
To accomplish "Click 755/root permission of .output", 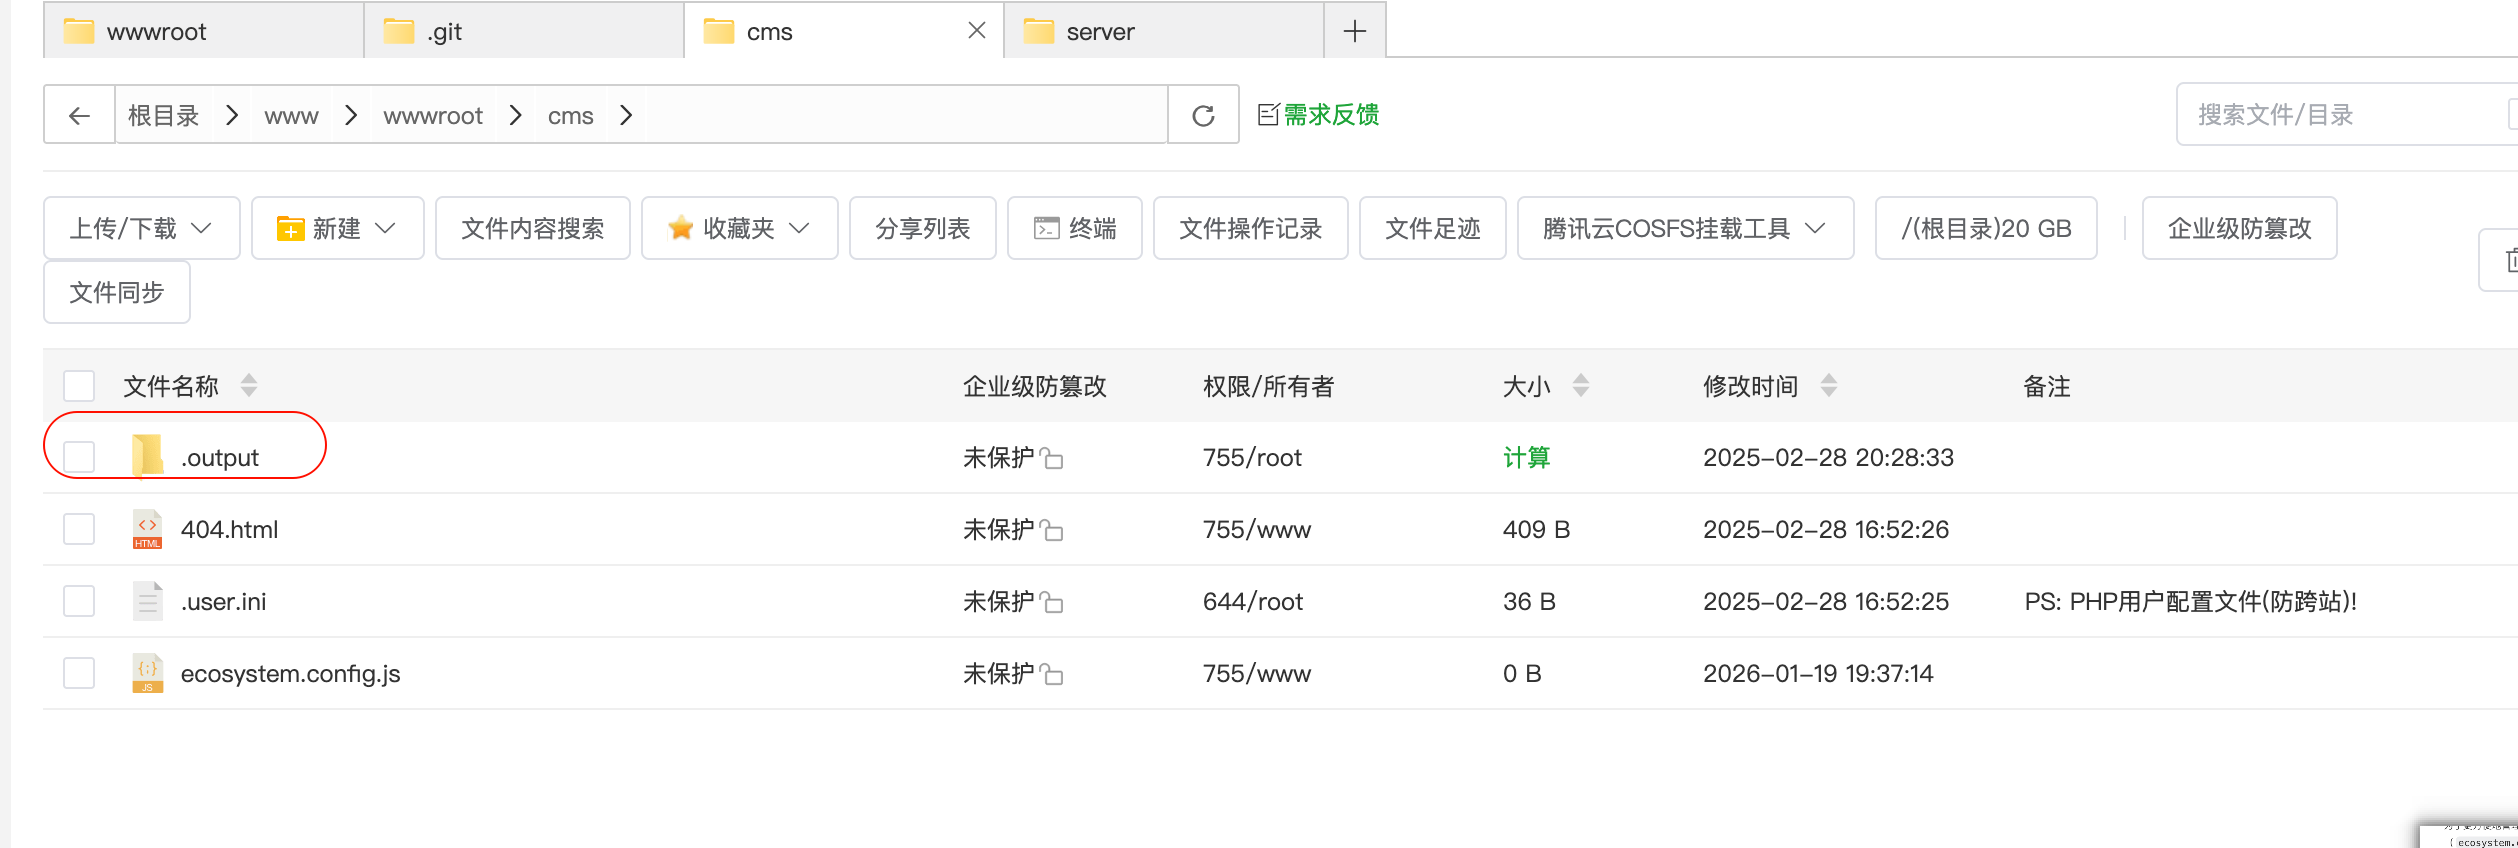I will [x=1252, y=457].
